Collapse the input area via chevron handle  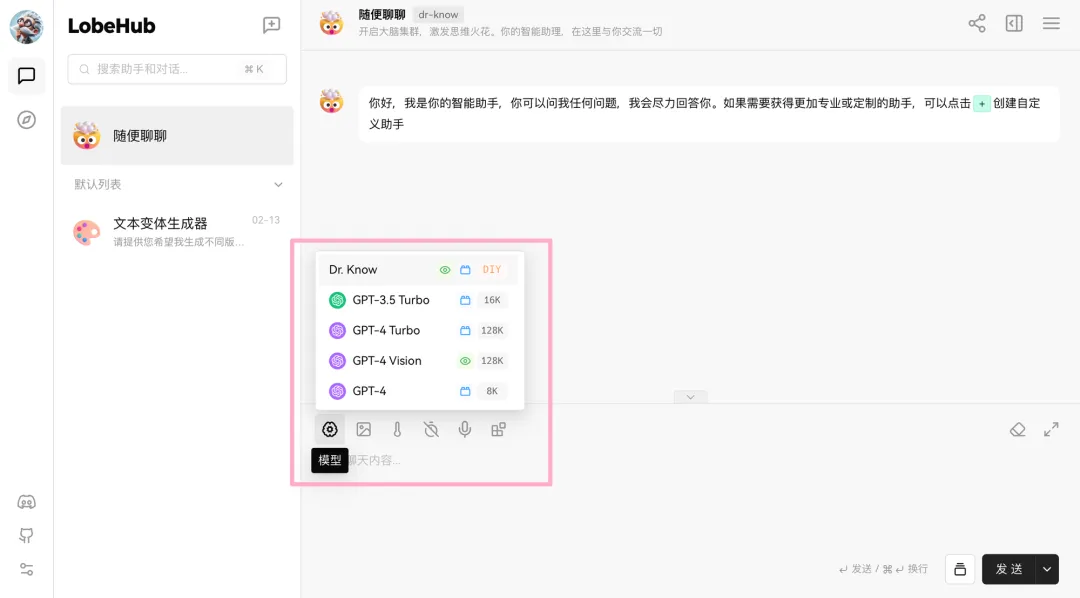[690, 397]
